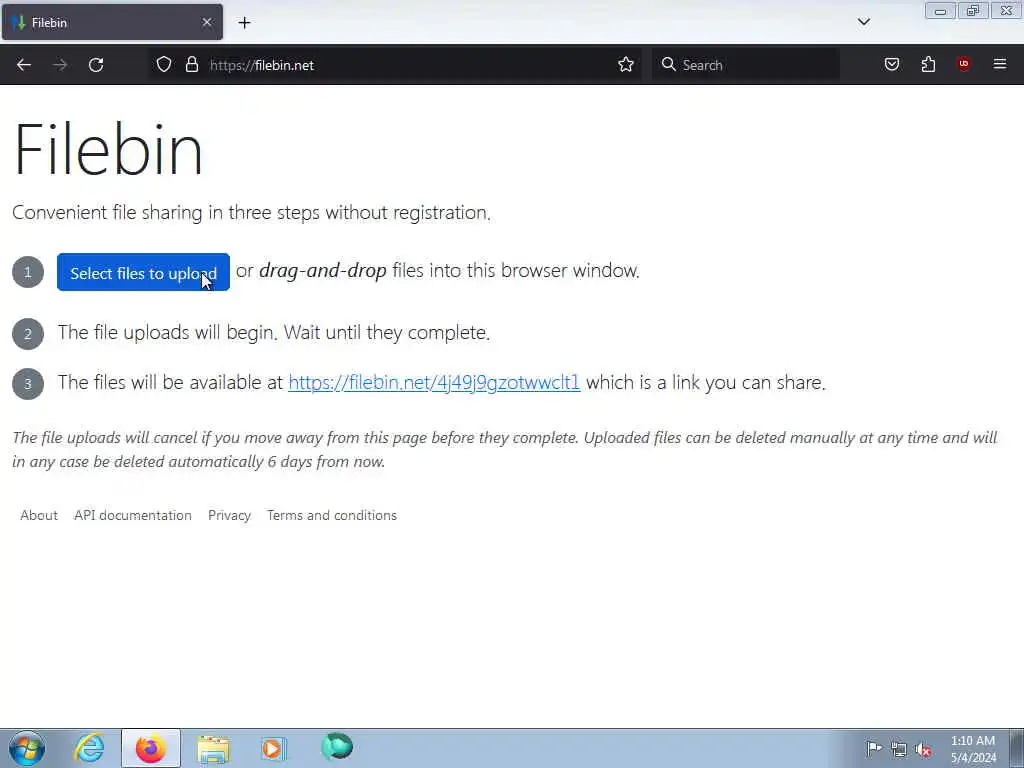Launch Internet Explorer from taskbar
Image resolution: width=1024 pixels, height=768 pixels.
[x=89, y=748]
